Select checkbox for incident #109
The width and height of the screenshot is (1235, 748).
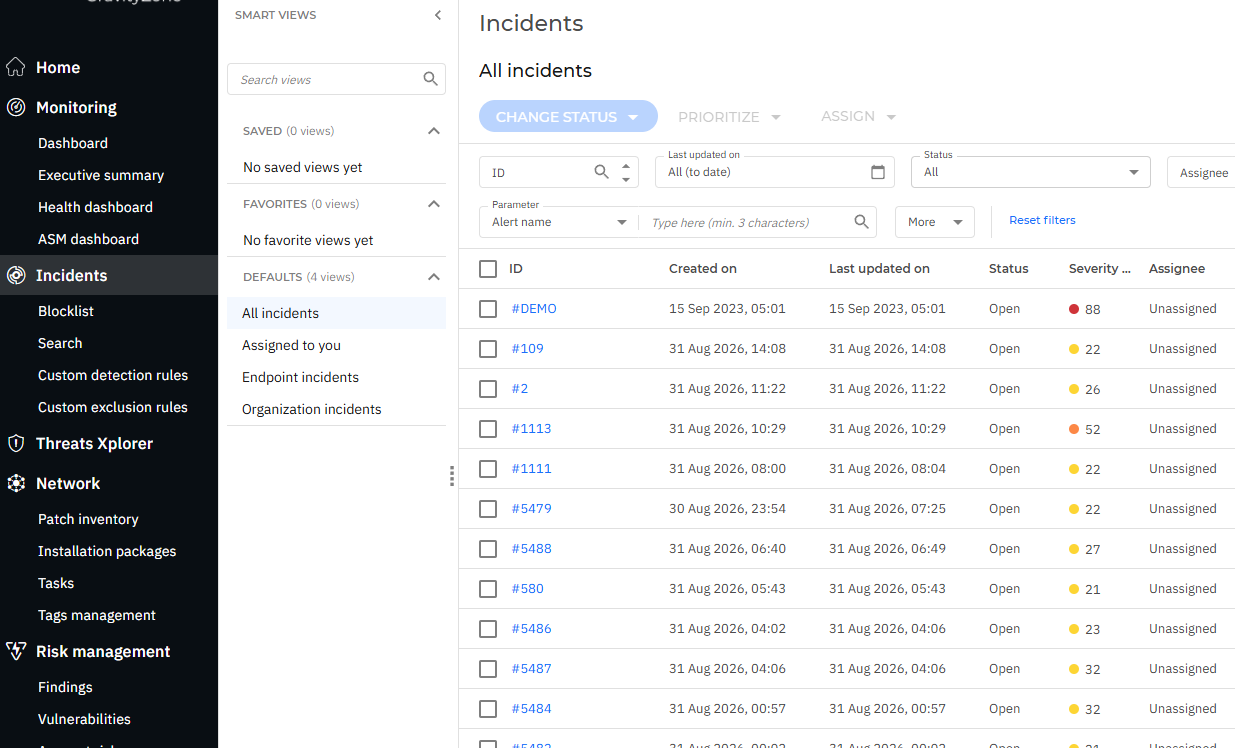click(x=488, y=349)
